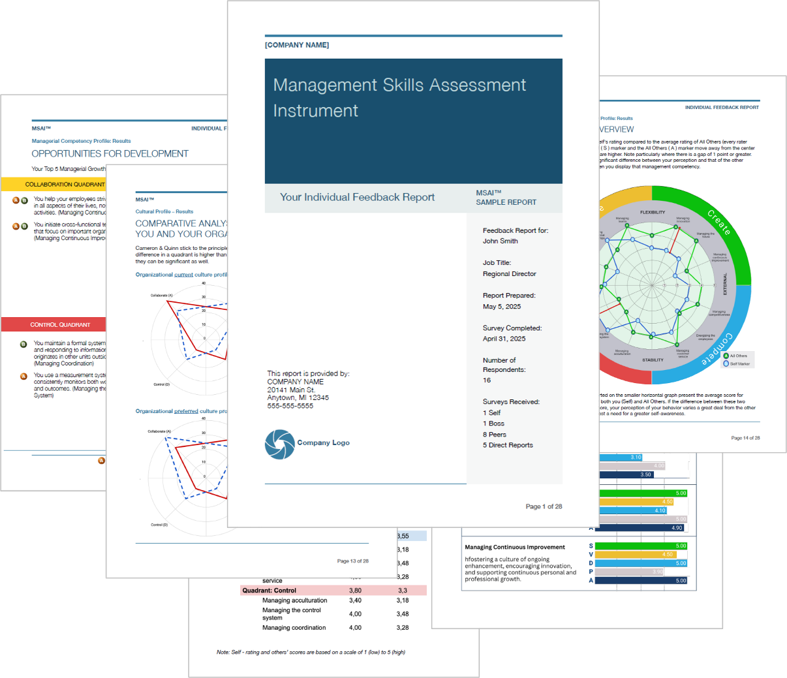Click the blue Company Logo aperture icon

coord(279,444)
